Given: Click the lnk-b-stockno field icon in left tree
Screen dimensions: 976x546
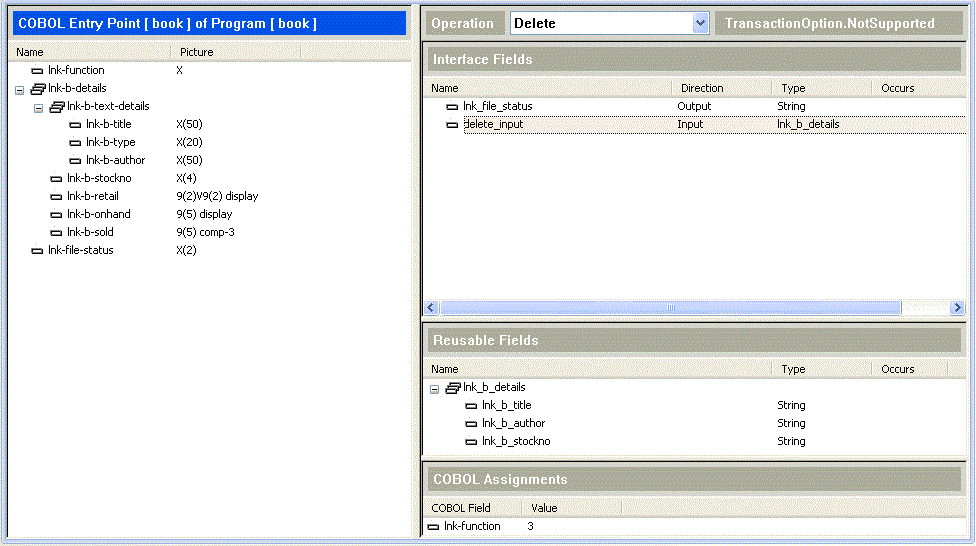Looking at the screenshot, I should point(56,179).
